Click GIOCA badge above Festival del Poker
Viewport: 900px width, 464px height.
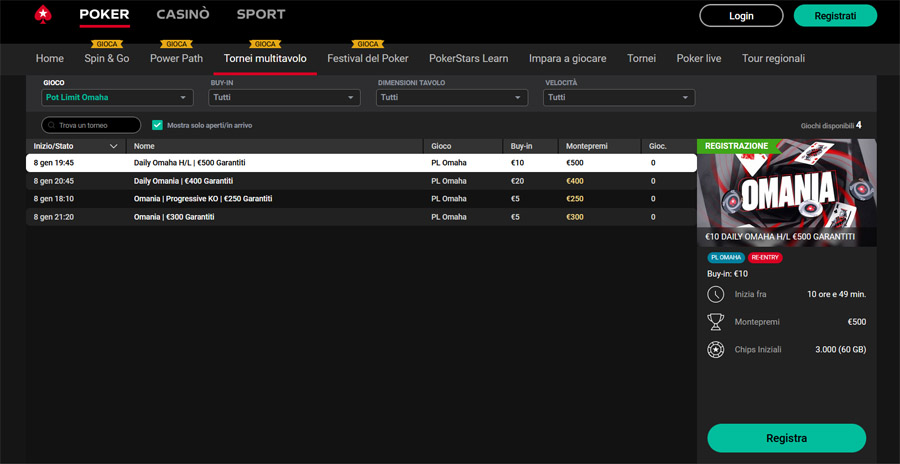[368, 44]
